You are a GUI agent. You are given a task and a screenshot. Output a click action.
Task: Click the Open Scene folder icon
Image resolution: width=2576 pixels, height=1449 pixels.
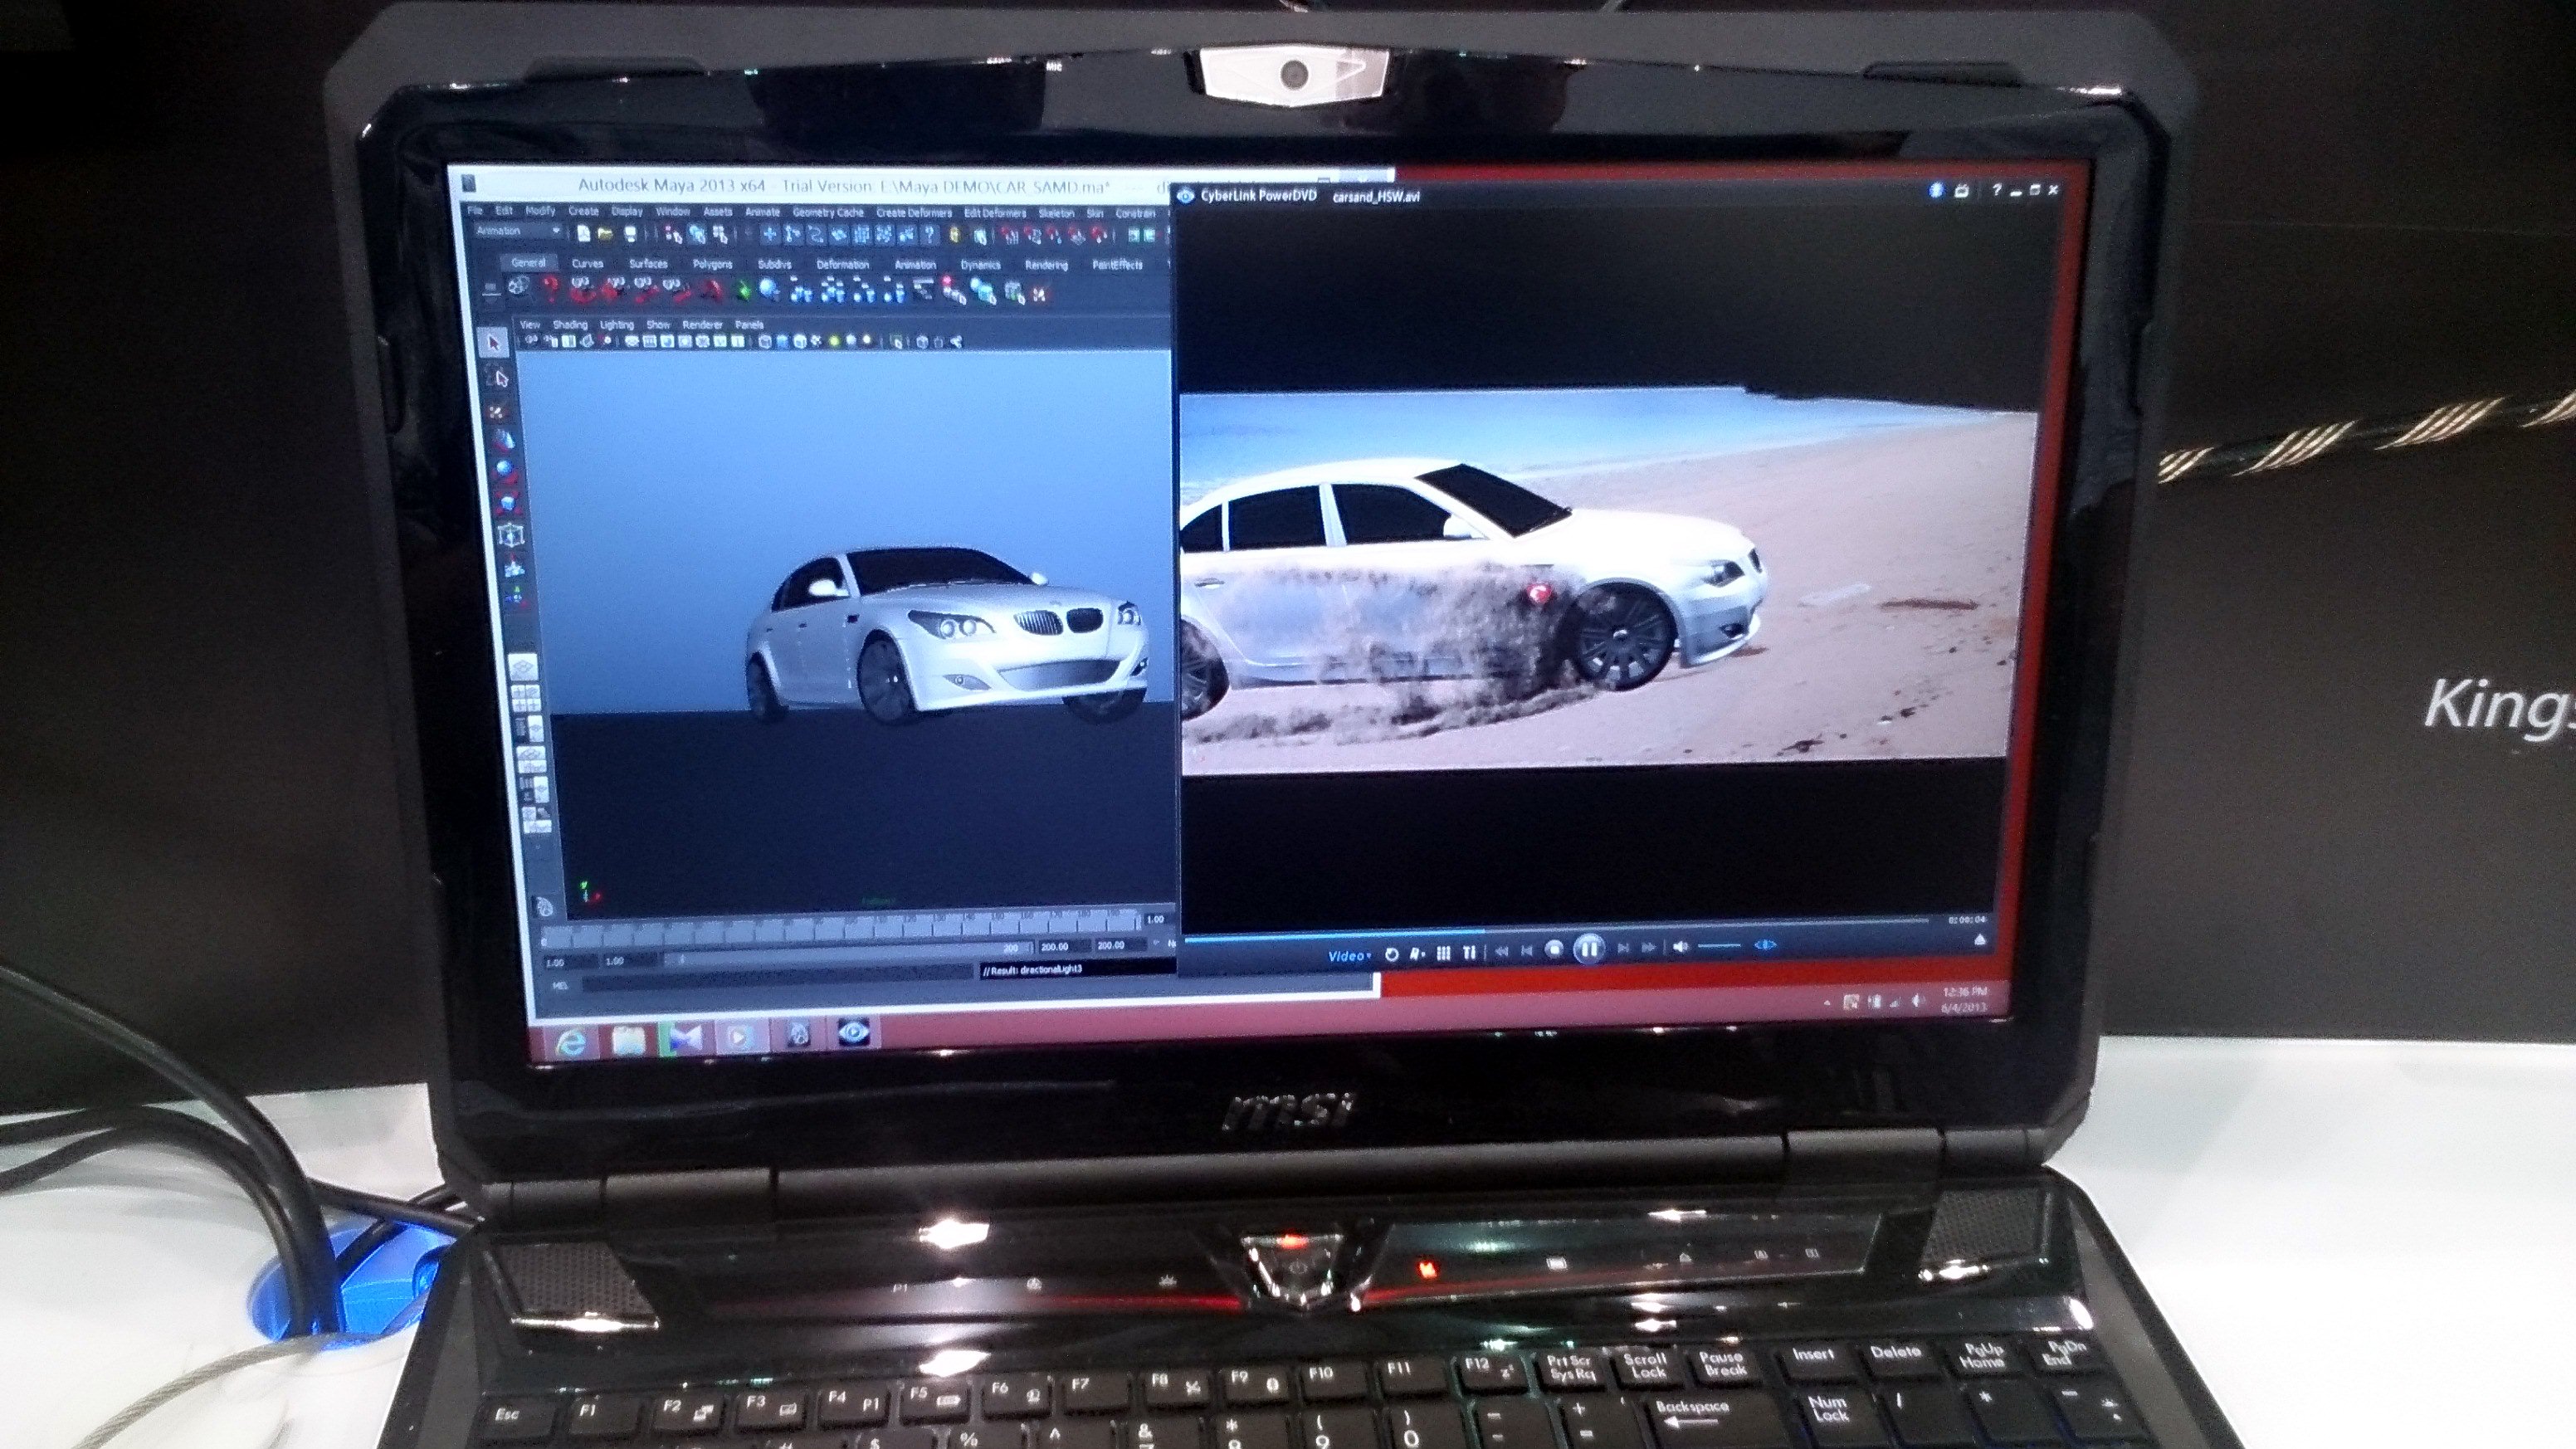606,234
